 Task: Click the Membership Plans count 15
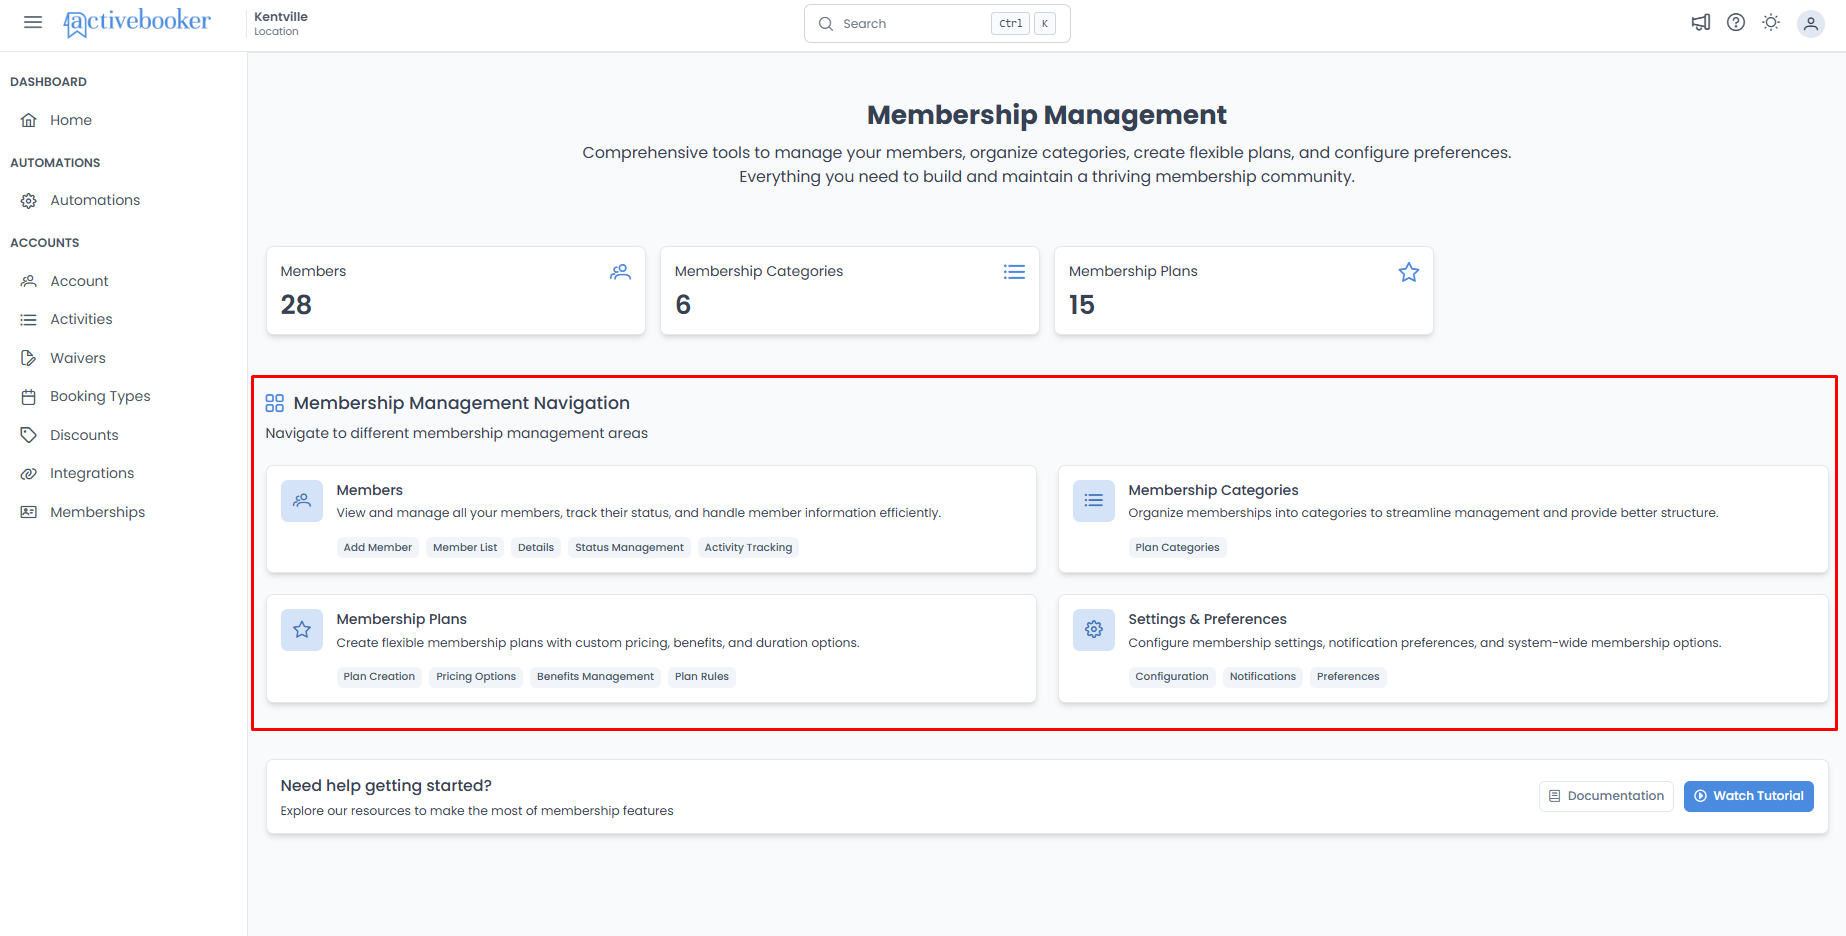point(1082,305)
